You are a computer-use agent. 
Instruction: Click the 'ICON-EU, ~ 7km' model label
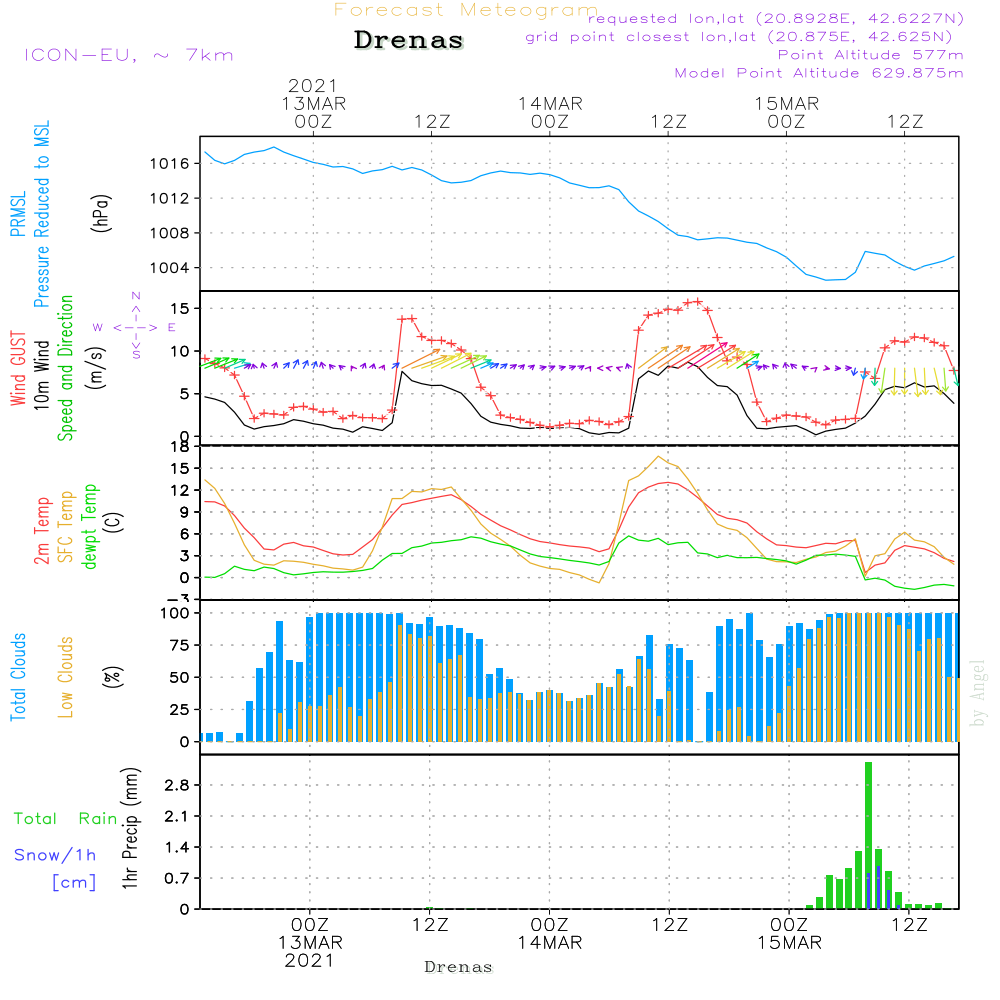tap(129, 55)
